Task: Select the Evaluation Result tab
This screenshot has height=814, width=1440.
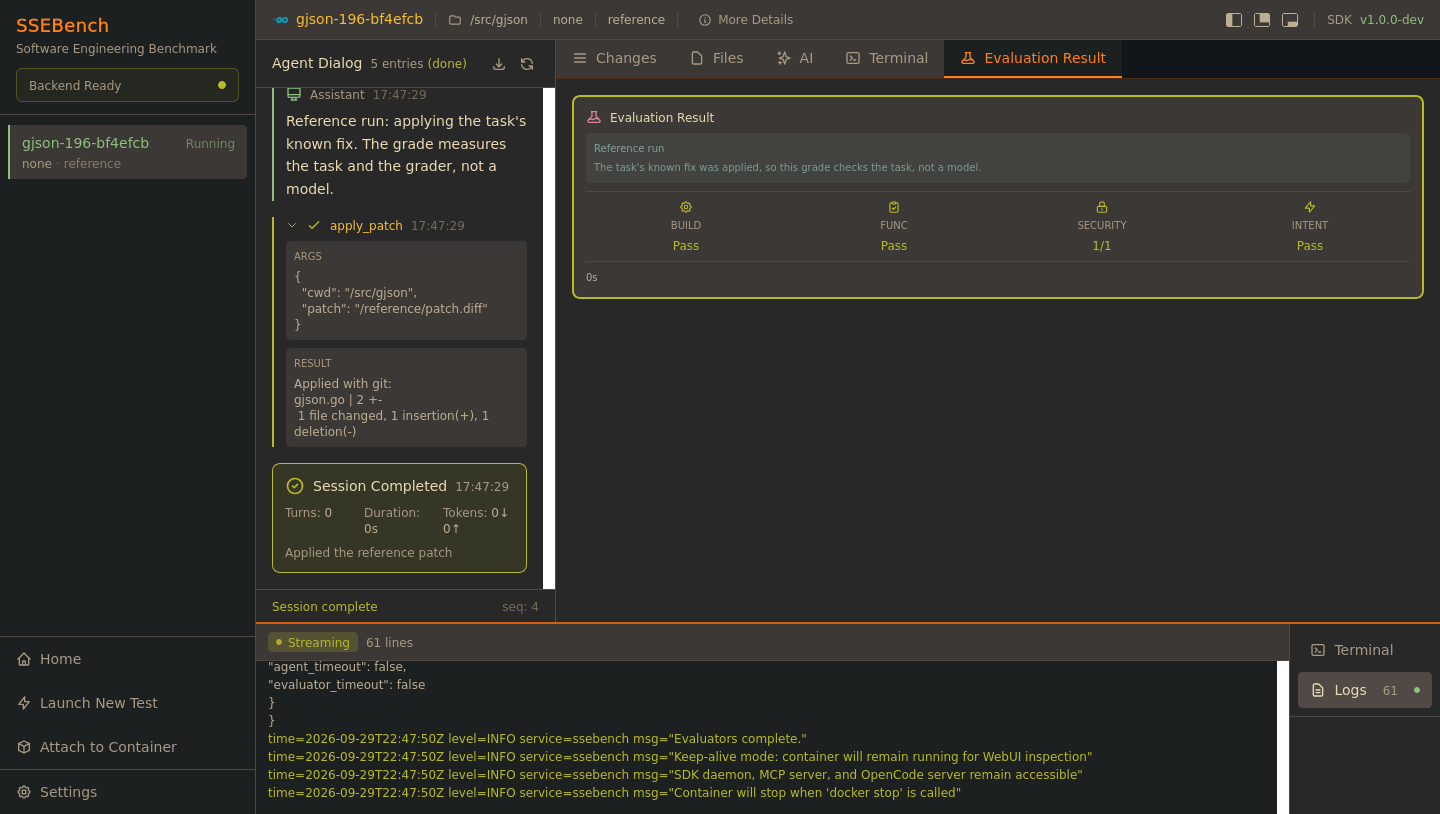Action: (x=1033, y=58)
